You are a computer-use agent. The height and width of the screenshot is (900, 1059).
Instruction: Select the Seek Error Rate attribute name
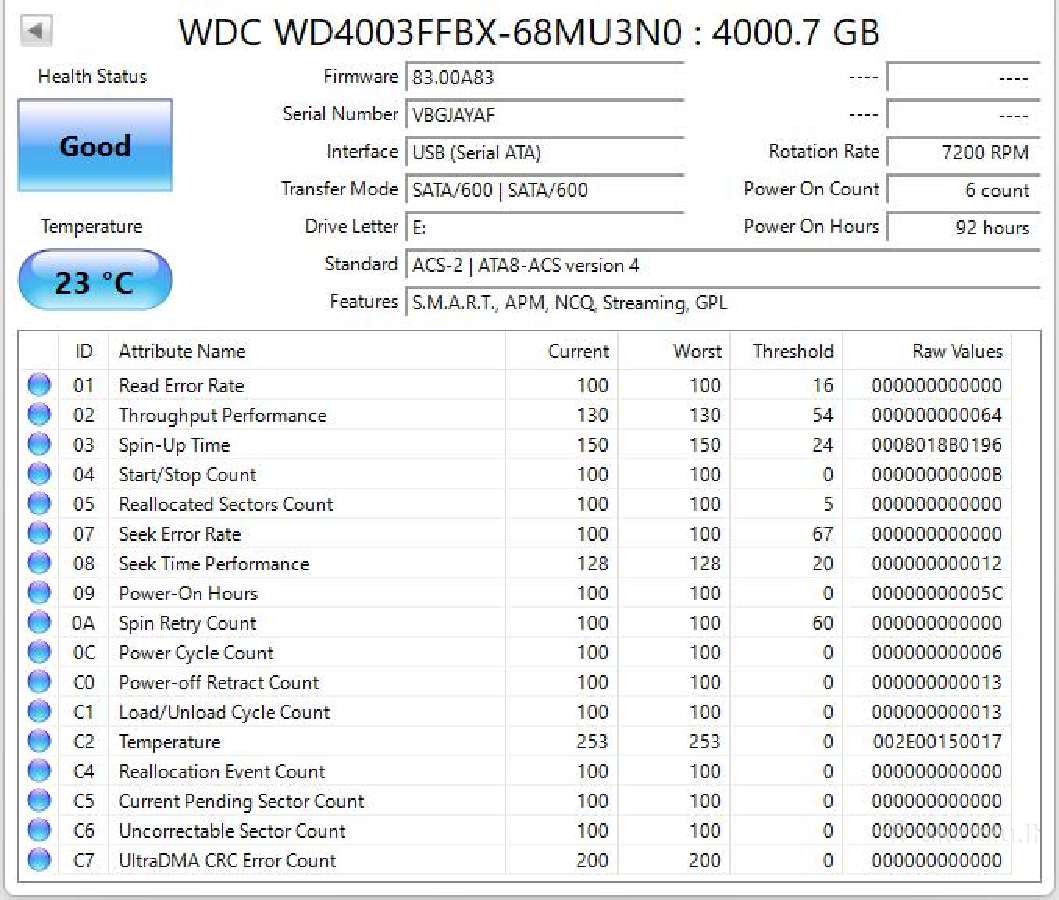click(x=180, y=534)
